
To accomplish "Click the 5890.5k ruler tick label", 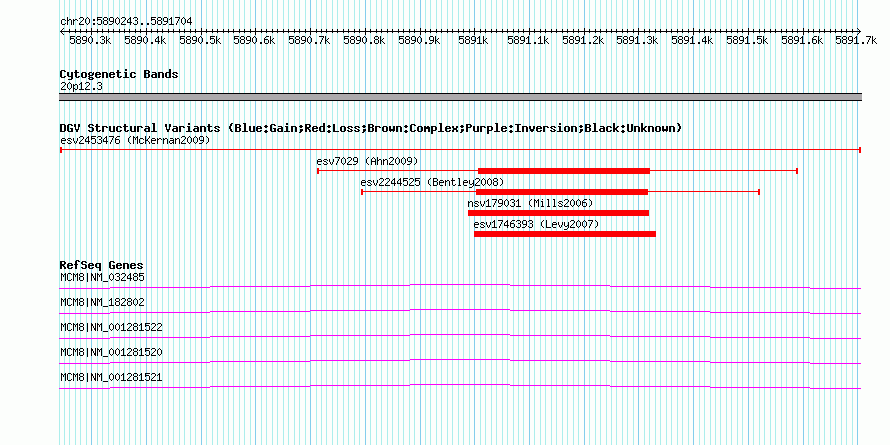I will pos(200,40).
